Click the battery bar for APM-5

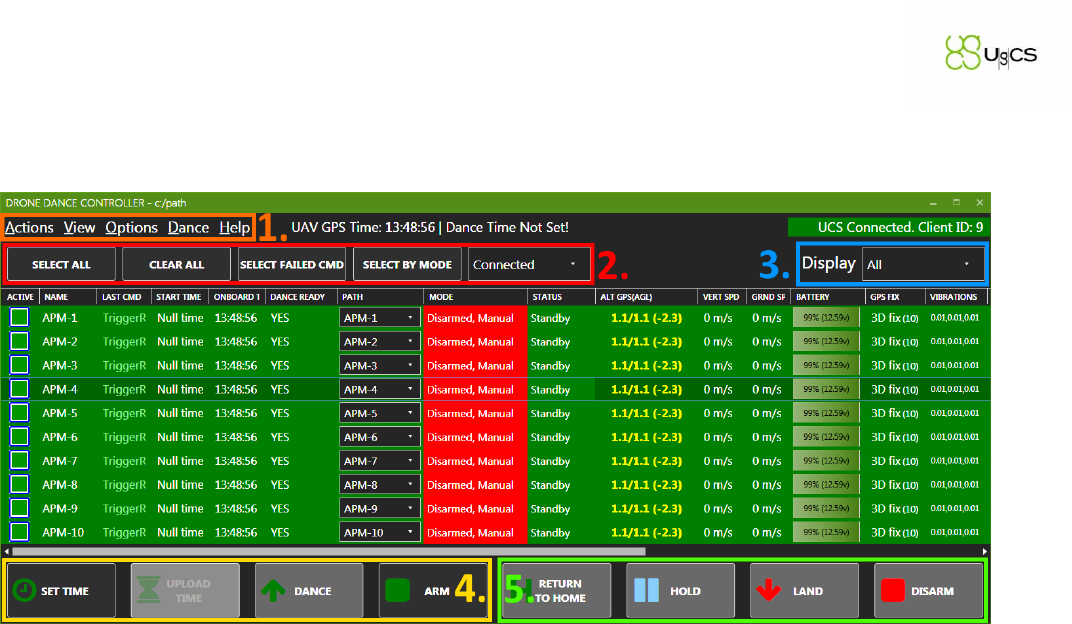pos(826,413)
